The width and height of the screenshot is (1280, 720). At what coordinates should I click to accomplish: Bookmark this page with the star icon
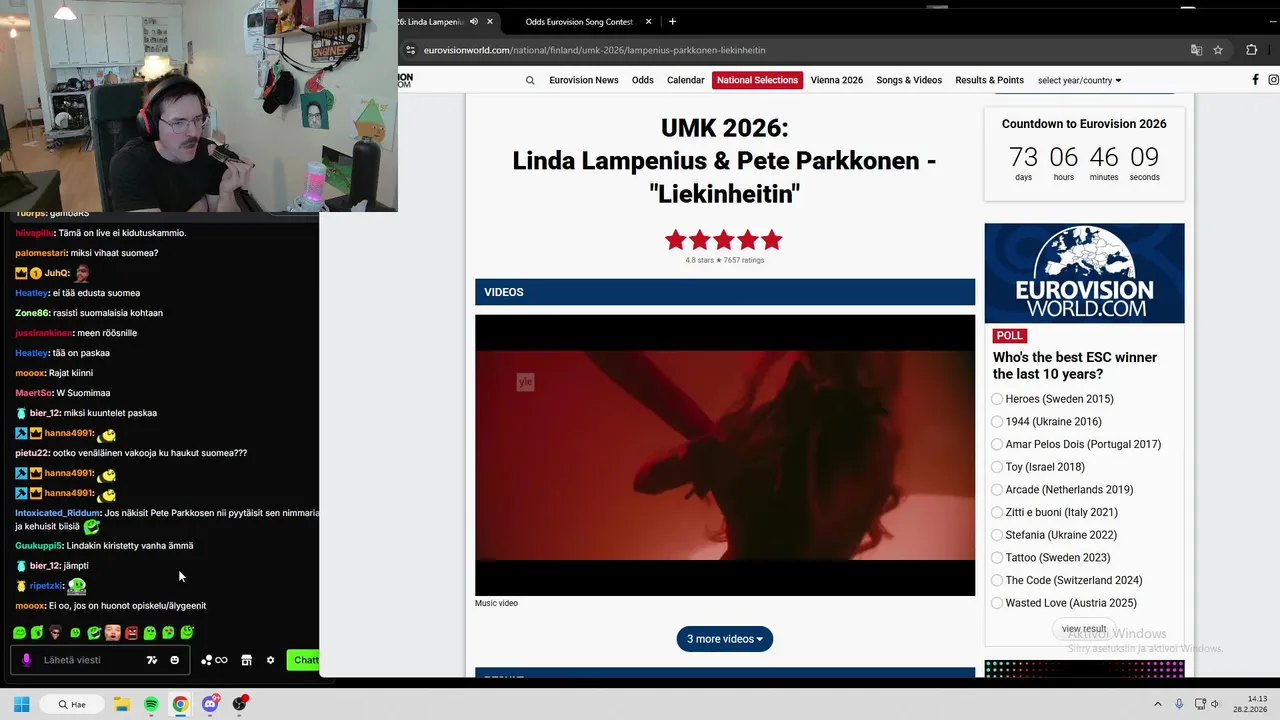pos(1218,50)
